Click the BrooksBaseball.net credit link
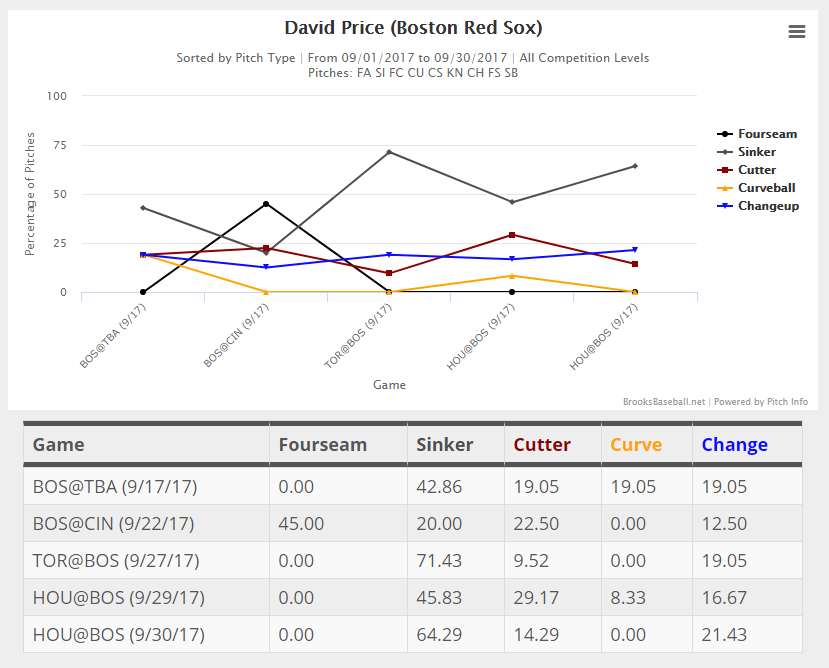The image size is (829, 668). pyautogui.click(x=665, y=402)
